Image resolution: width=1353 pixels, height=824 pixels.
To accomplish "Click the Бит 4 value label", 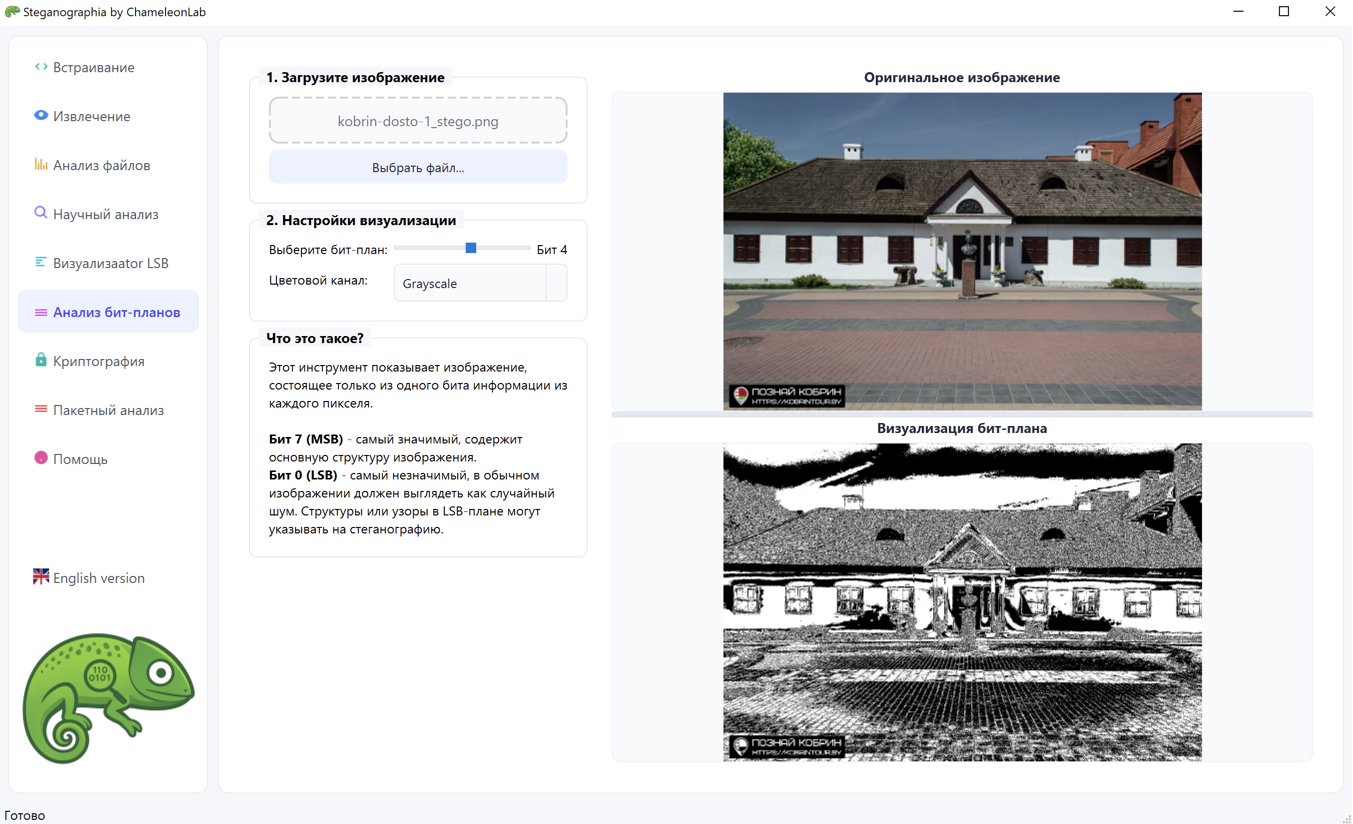I will pyautogui.click(x=552, y=250).
